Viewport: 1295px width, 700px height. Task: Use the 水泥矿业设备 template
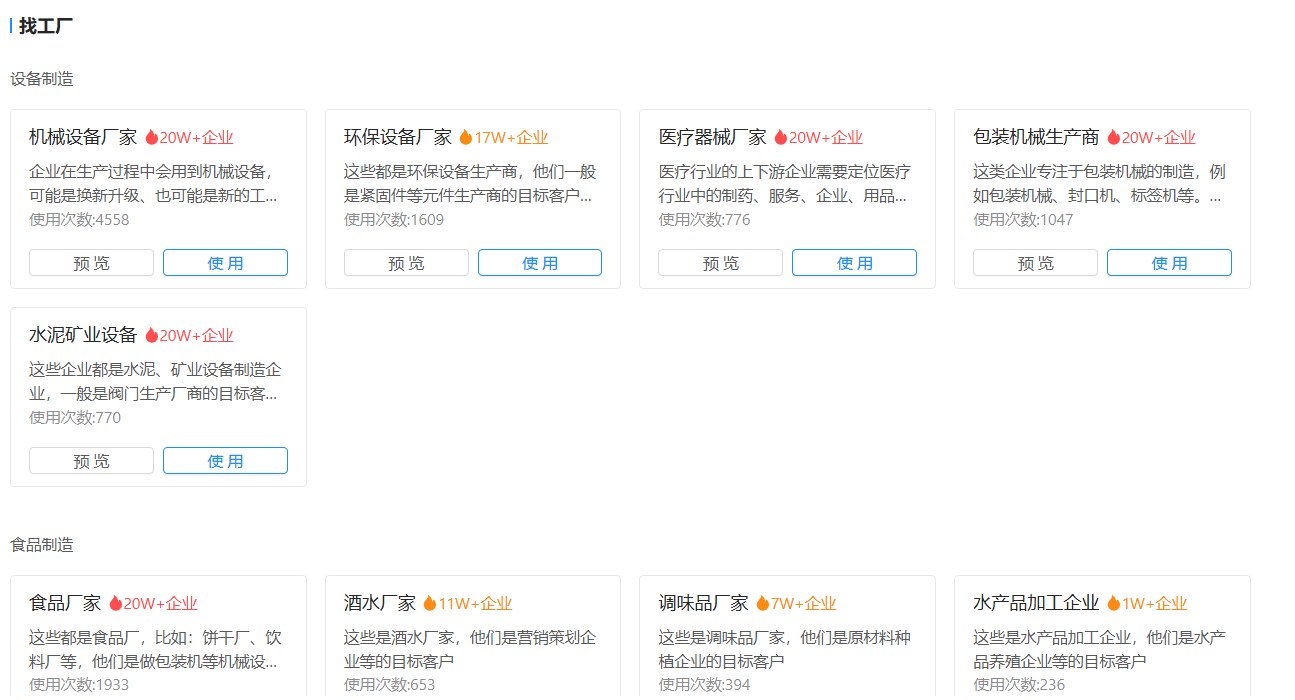(x=225, y=461)
